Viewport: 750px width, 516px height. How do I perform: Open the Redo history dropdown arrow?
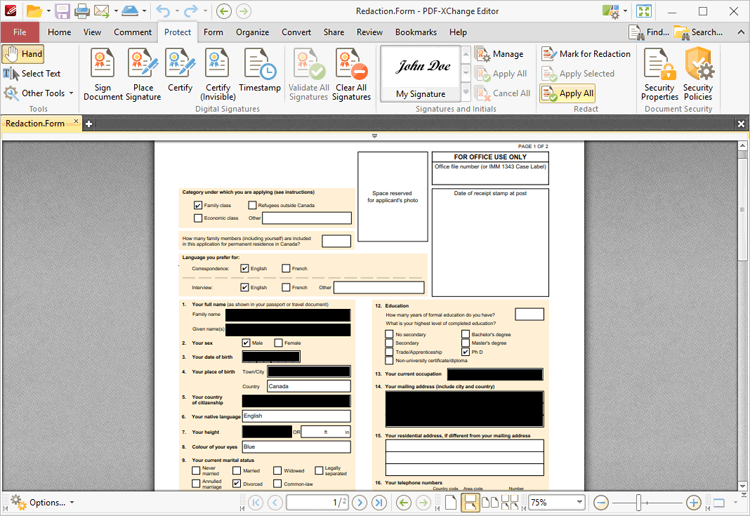point(205,11)
